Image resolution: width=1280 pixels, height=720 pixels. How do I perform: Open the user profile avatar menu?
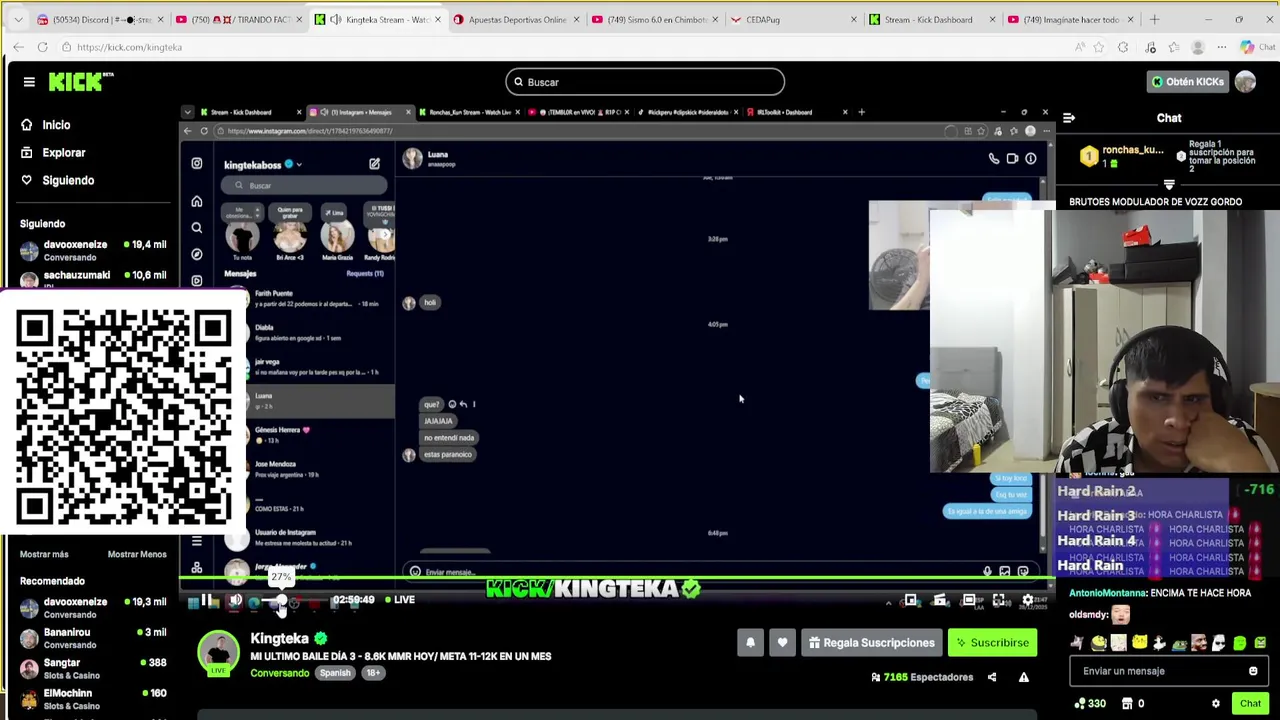1245,82
